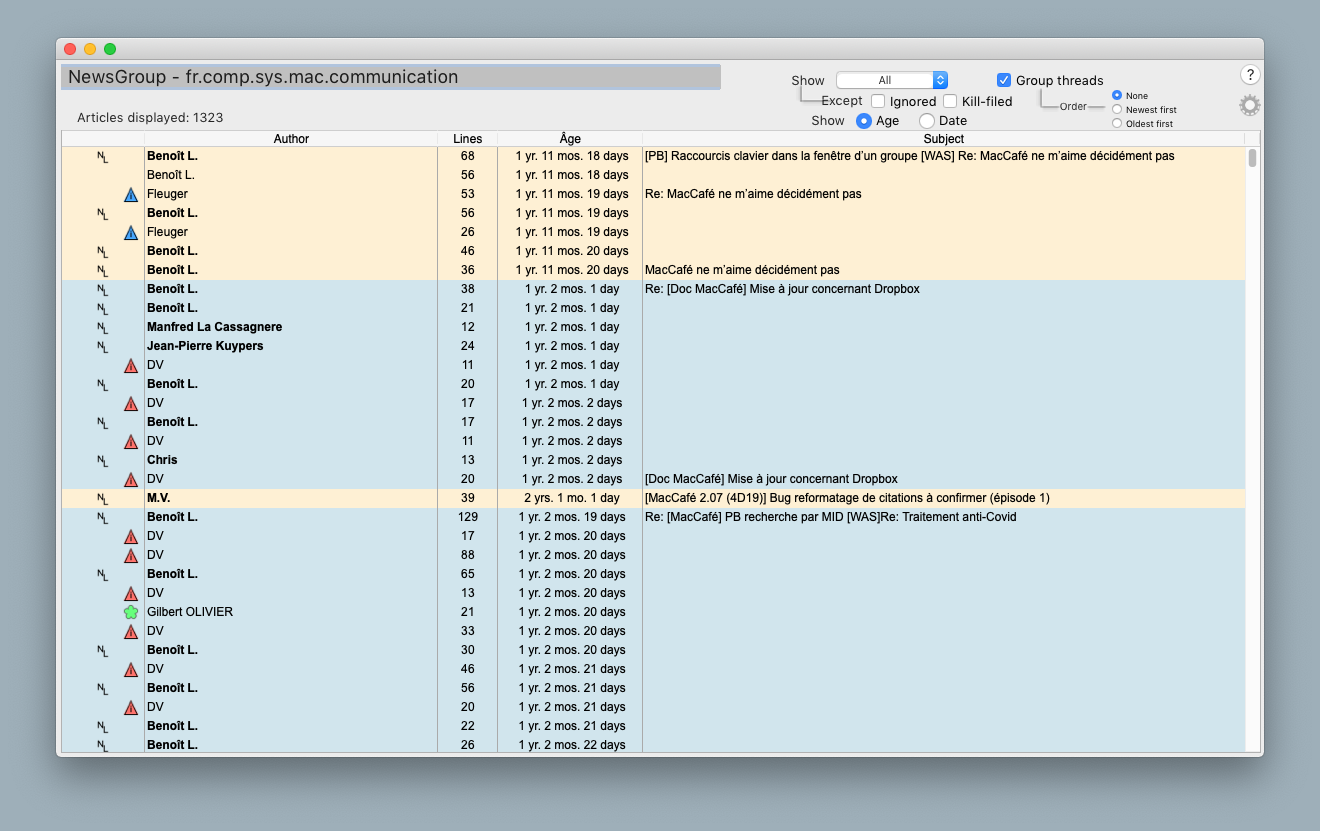Select the Date radio button
The height and width of the screenshot is (831, 1320).
point(927,121)
